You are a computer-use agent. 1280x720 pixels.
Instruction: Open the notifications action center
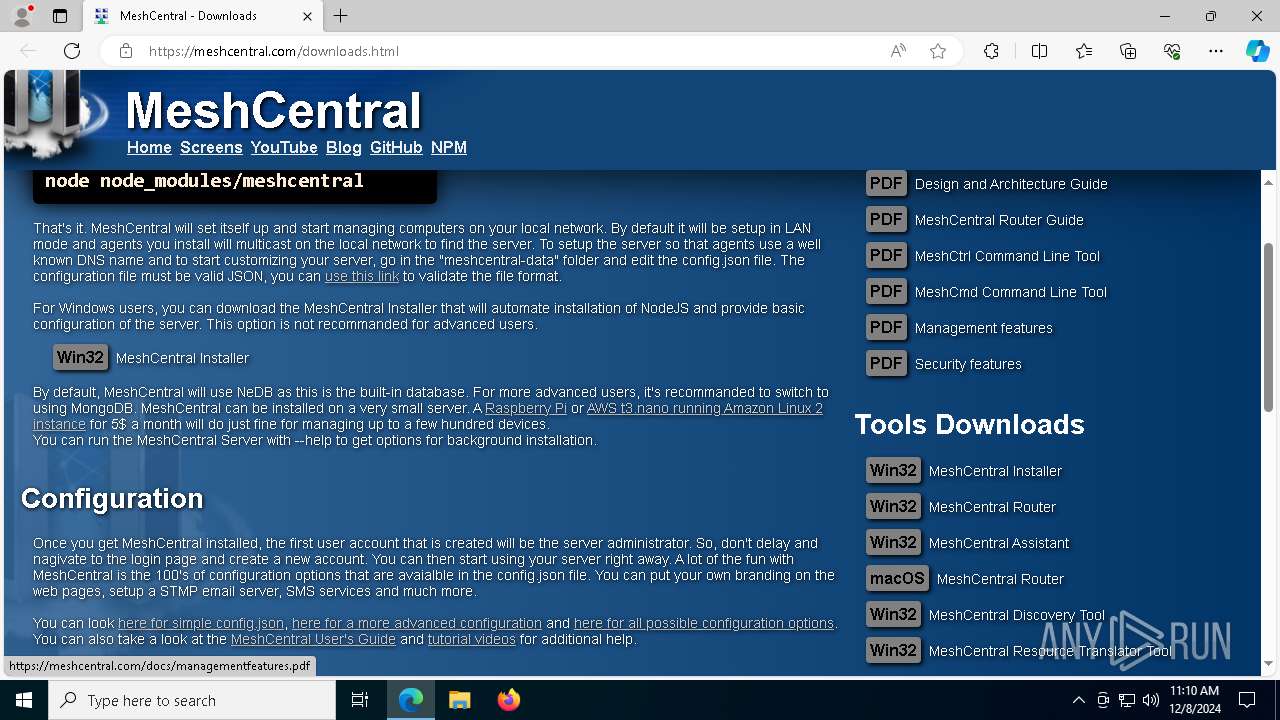[x=1247, y=700]
